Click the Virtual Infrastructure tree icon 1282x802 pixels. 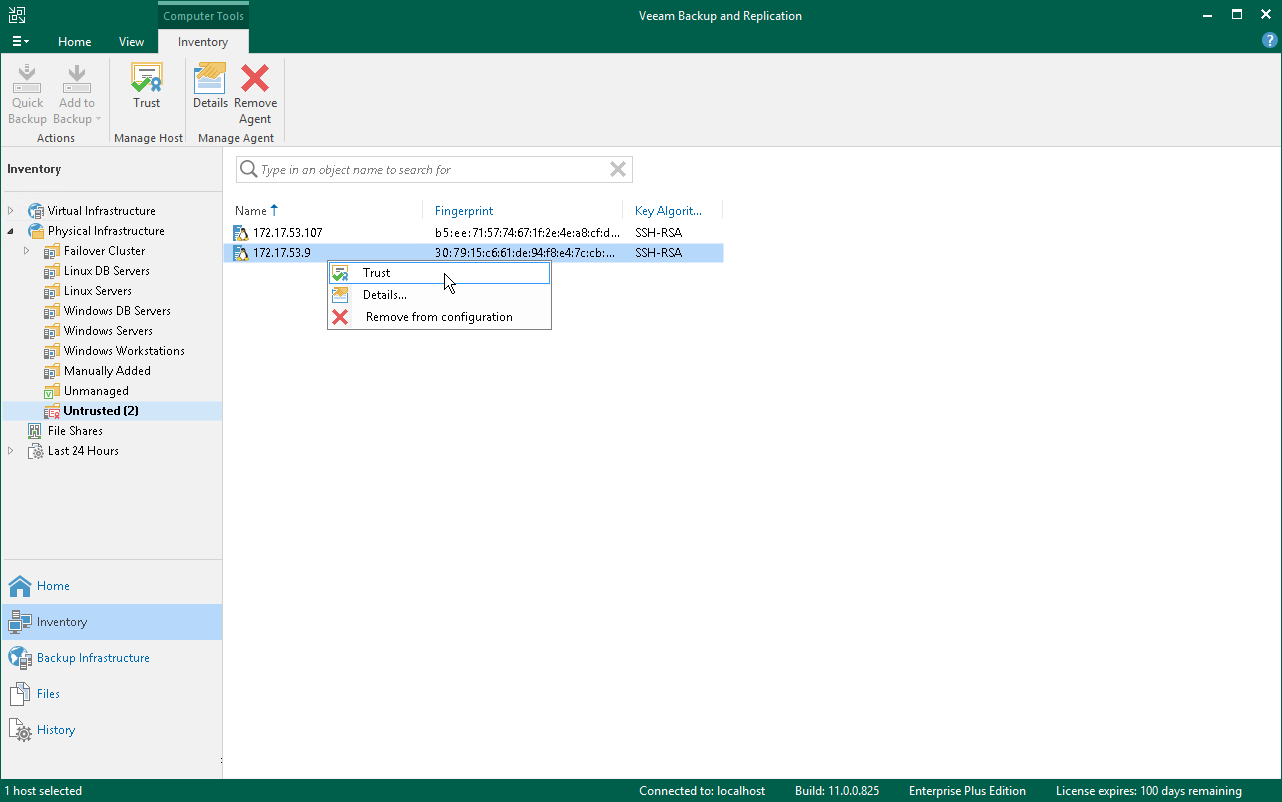tap(36, 211)
